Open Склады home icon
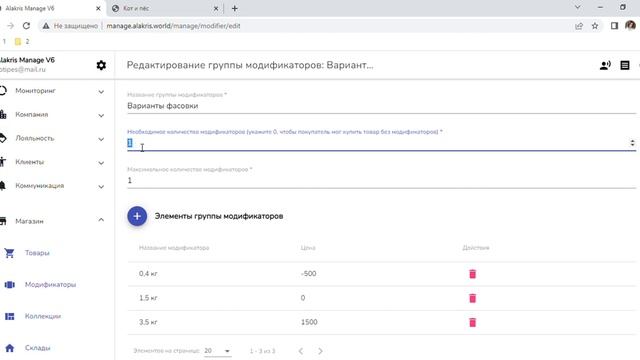 tap(9, 348)
